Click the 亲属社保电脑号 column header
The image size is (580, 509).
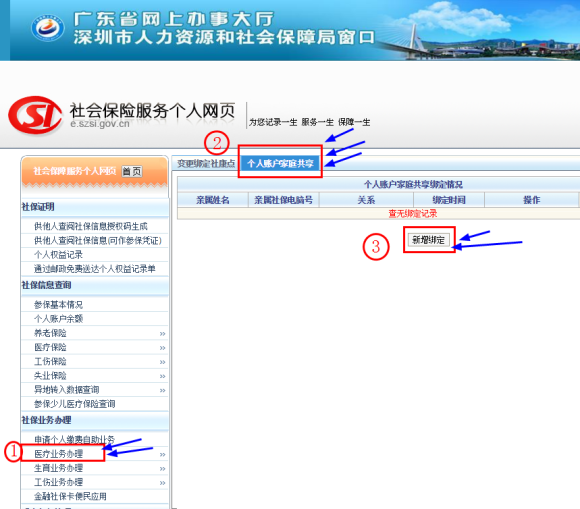[283, 200]
